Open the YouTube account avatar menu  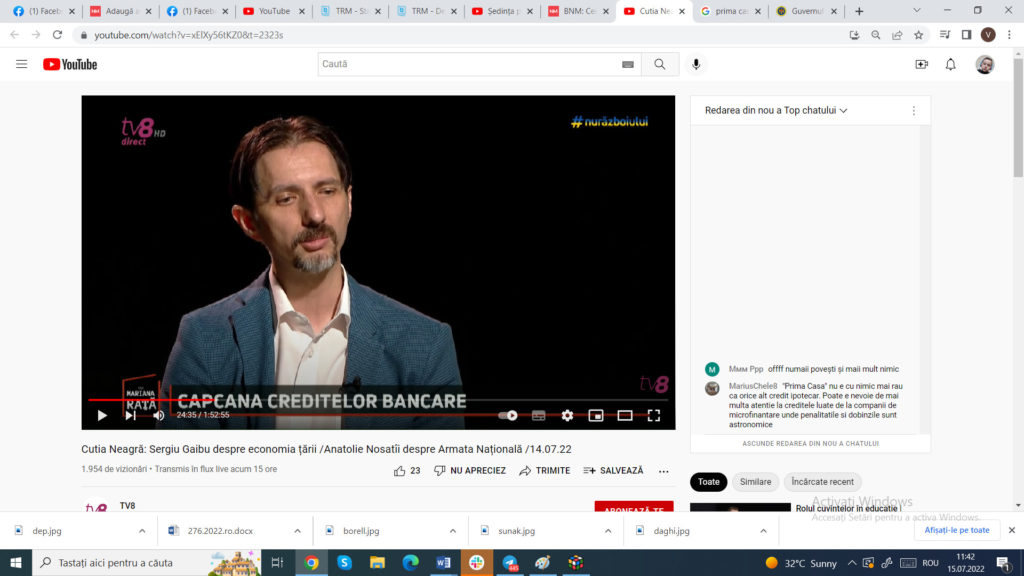(985, 64)
